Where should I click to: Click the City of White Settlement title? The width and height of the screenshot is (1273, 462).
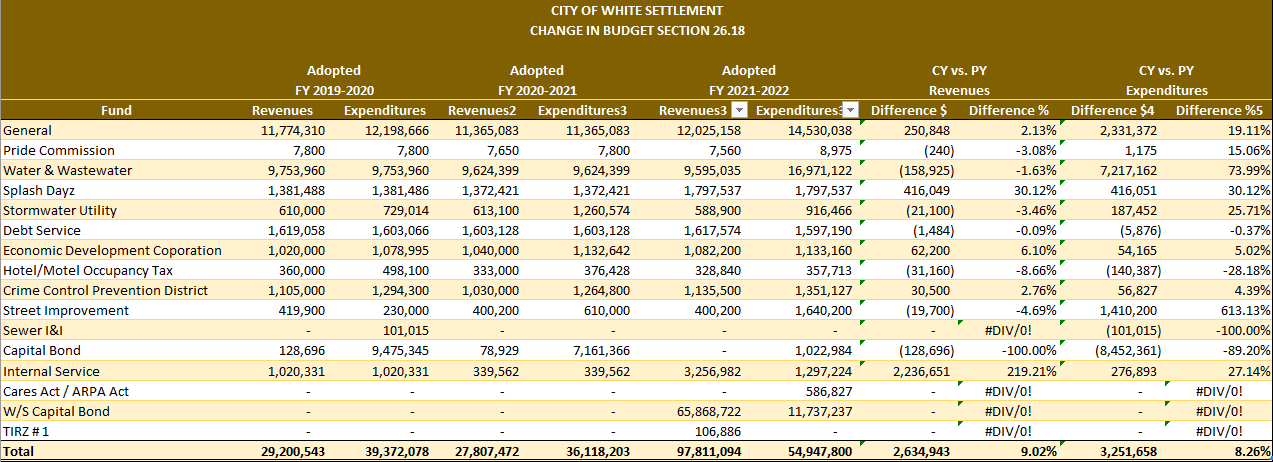[x=636, y=11]
